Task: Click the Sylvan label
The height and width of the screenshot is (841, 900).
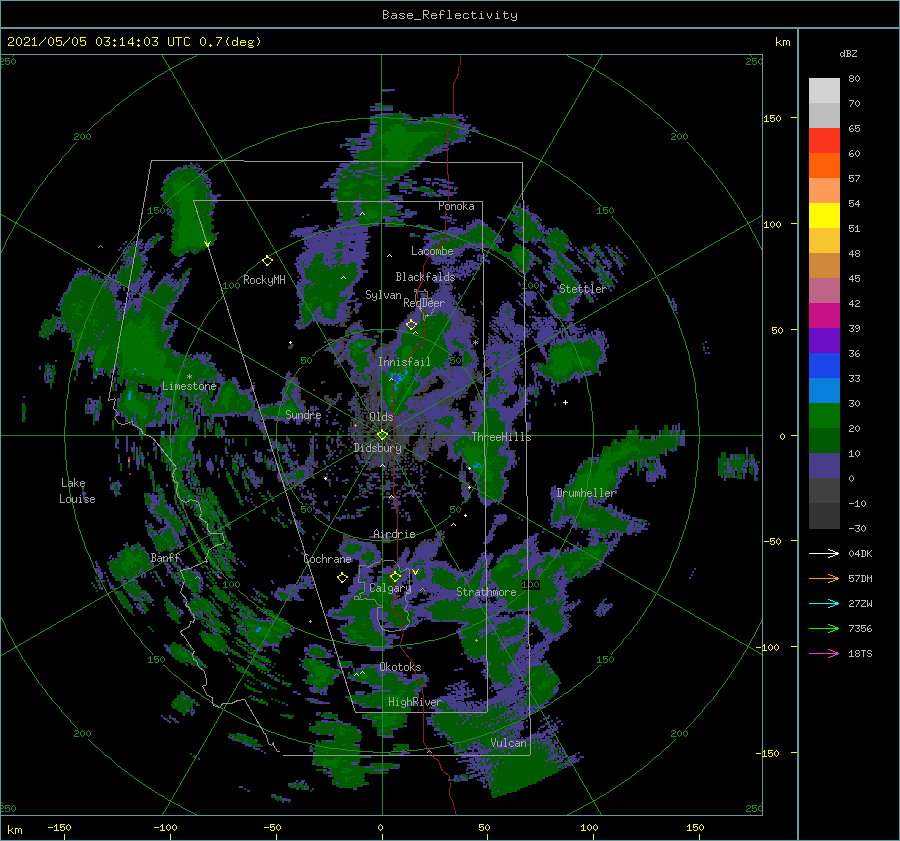Action: pyautogui.click(x=383, y=295)
